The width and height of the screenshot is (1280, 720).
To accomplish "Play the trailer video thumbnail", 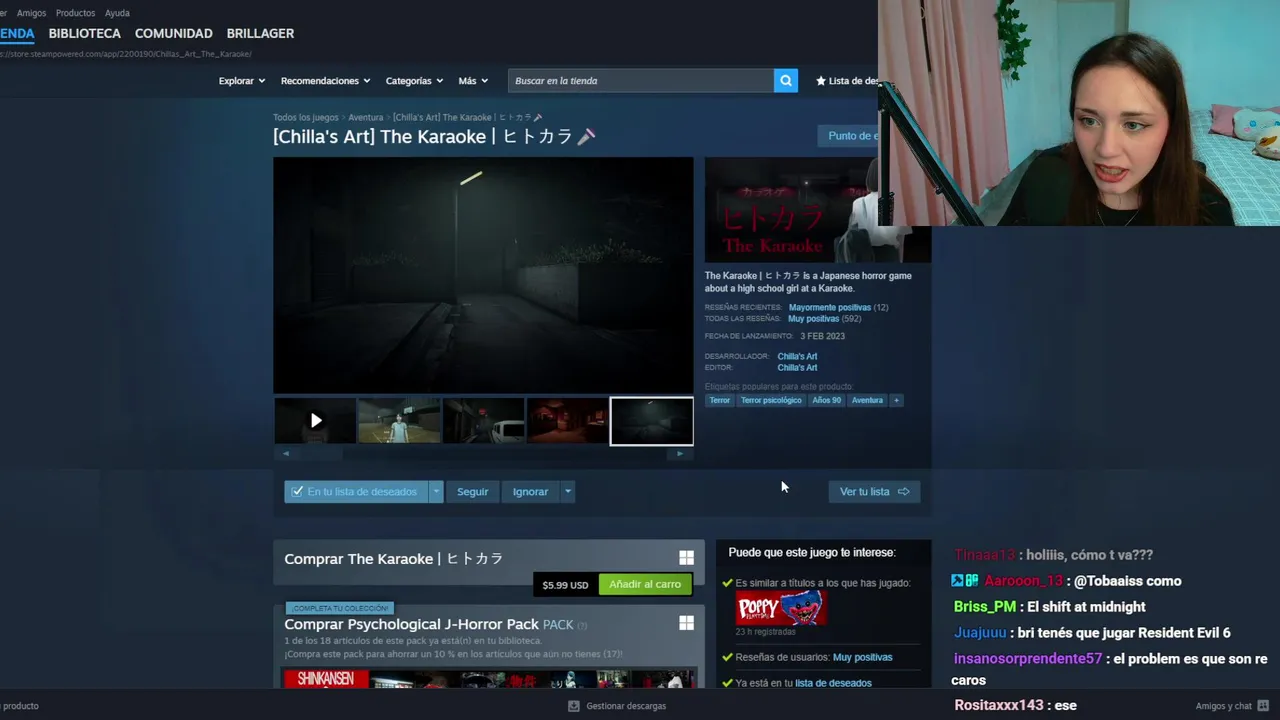I will pyautogui.click(x=315, y=421).
